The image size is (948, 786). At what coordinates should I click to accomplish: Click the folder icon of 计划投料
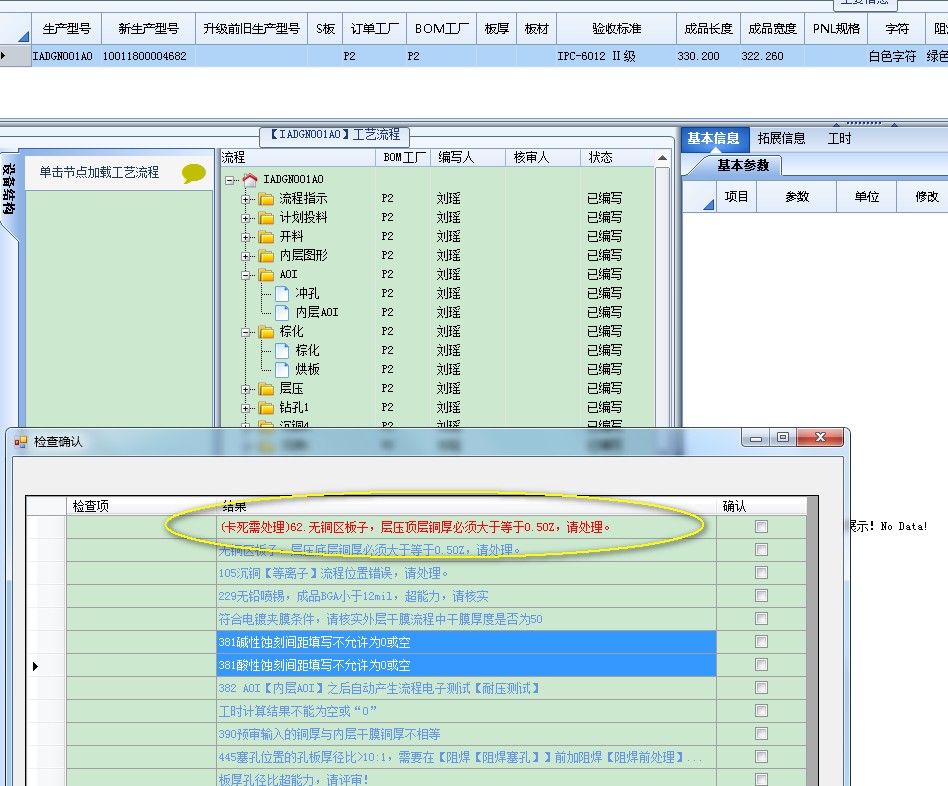click(266, 218)
